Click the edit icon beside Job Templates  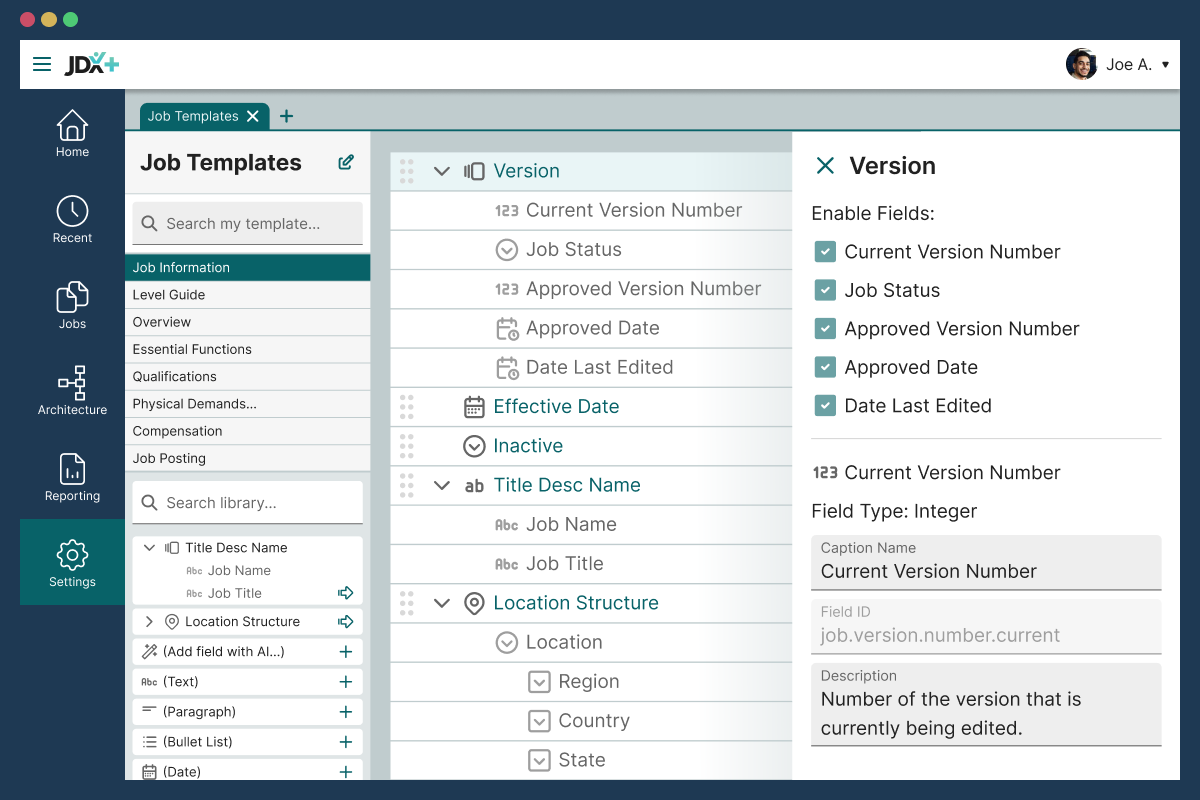346,163
